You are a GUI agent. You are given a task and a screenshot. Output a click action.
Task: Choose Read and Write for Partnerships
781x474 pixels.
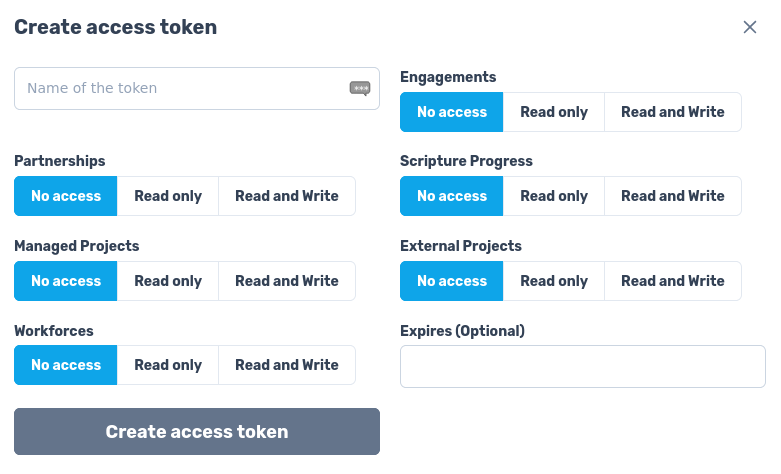click(286, 196)
